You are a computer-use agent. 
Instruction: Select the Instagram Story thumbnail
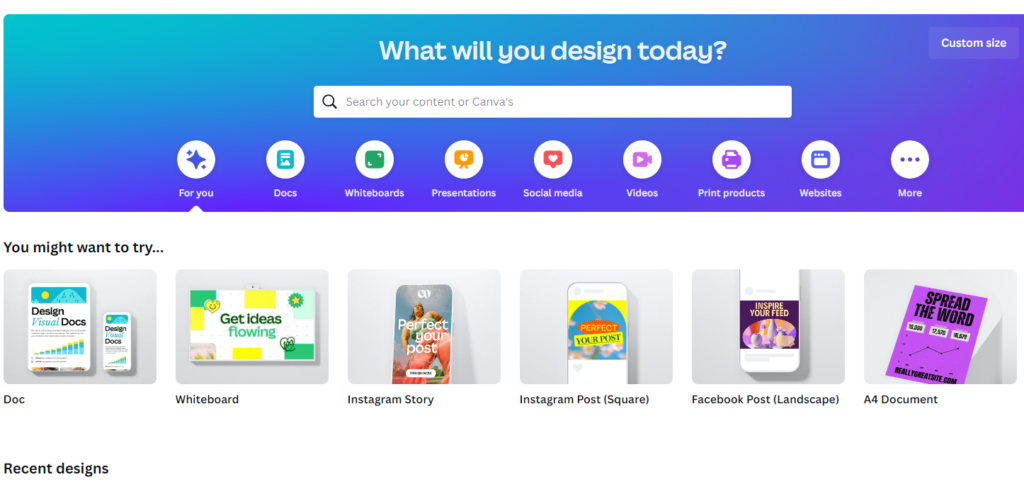coord(424,327)
